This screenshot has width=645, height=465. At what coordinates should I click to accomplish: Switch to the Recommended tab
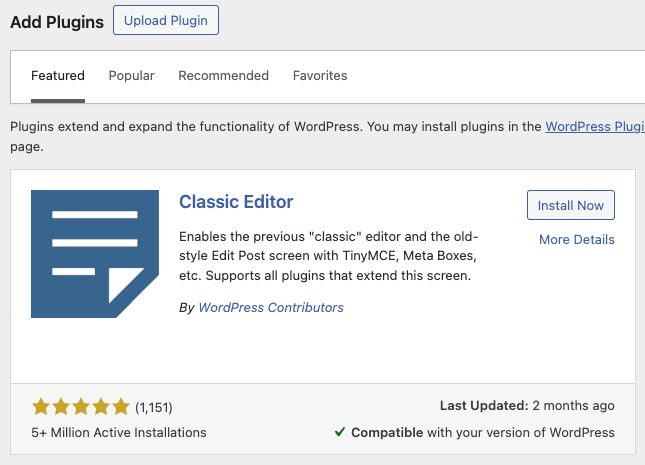223,76
